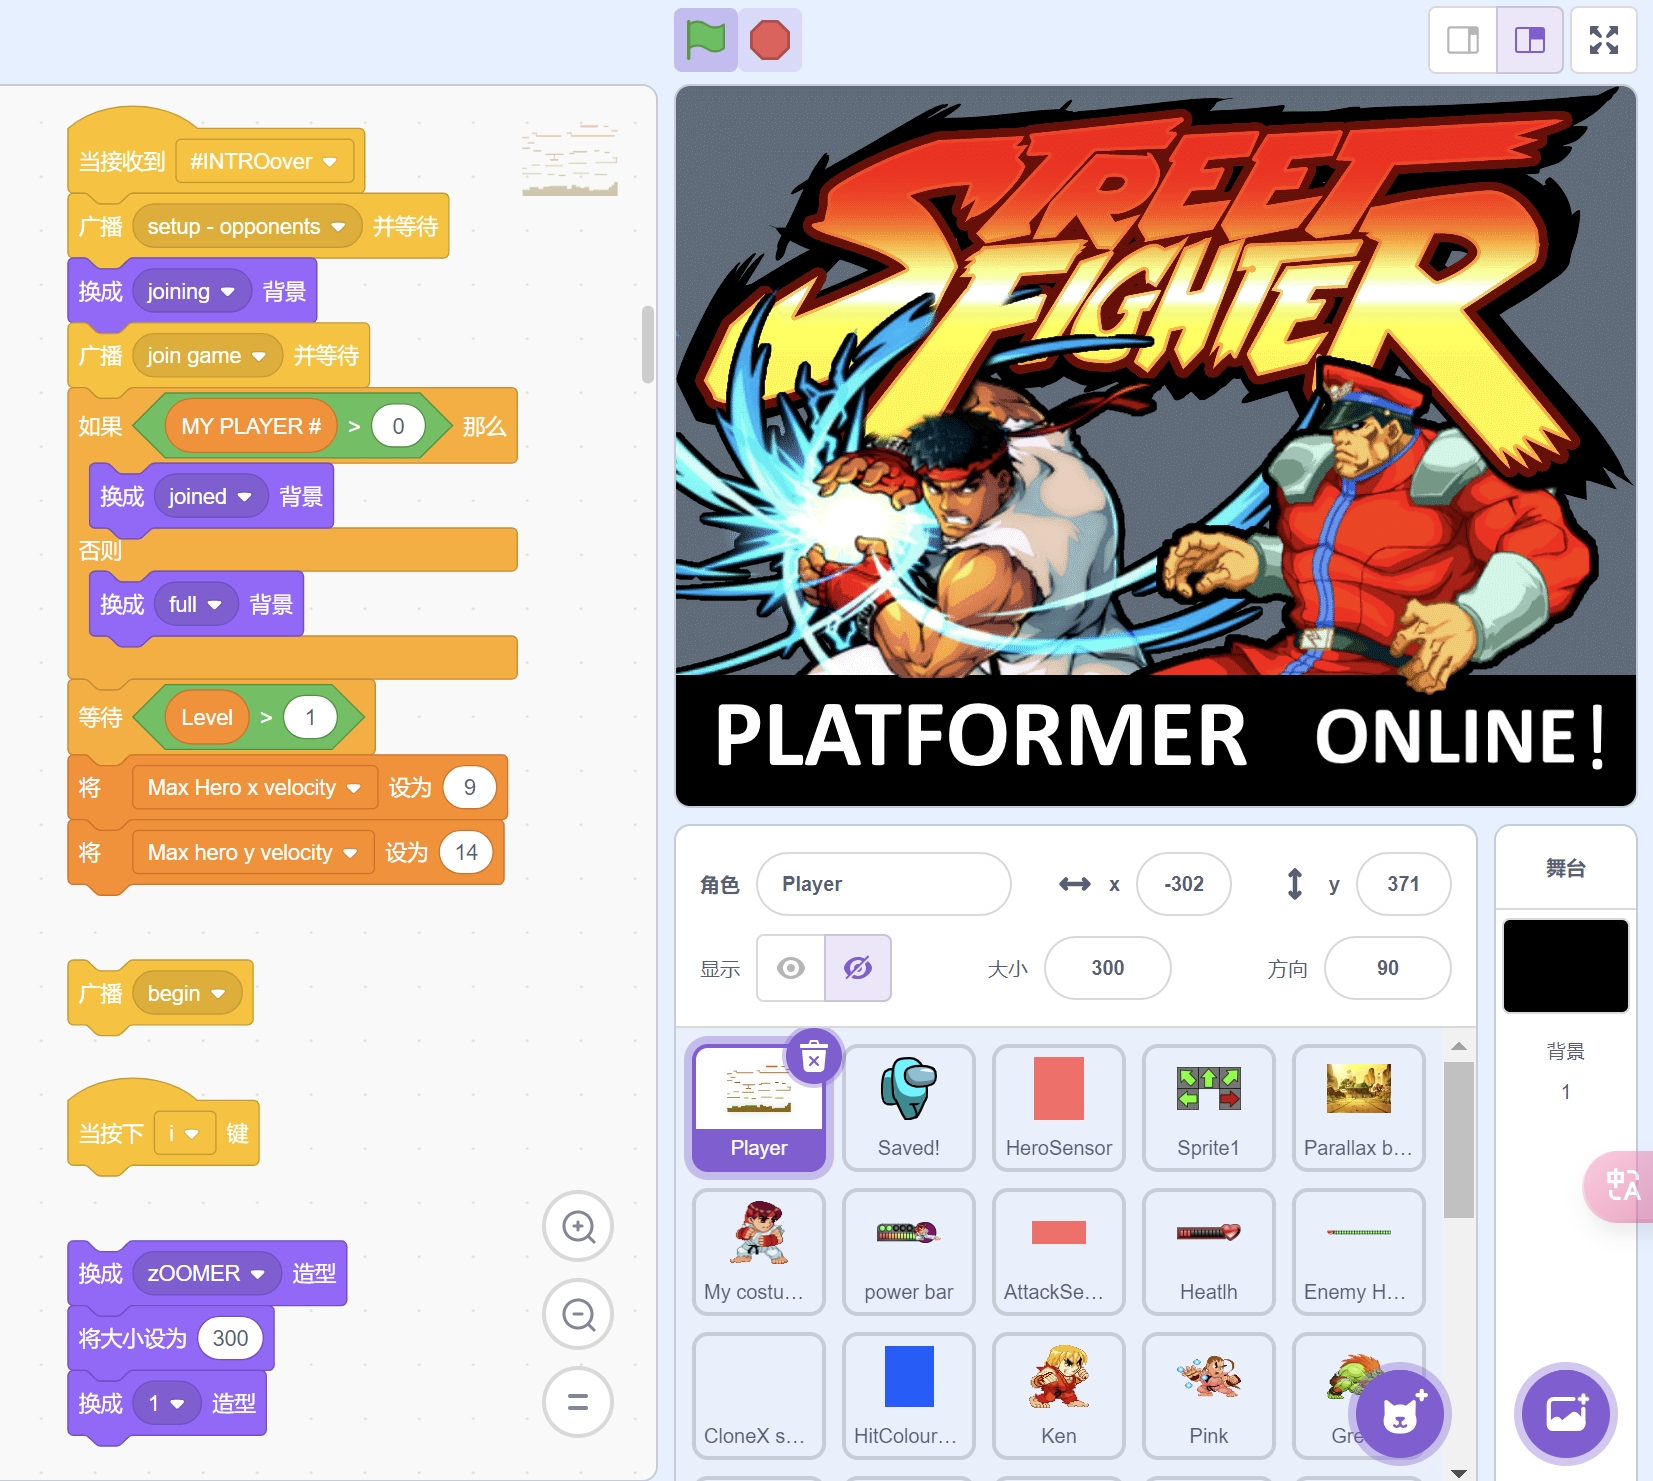Viewport: 1653px width, 1481px height.
Task: Select the power bar sprite
Action: pyautogui.click(x=909, y=1252)
